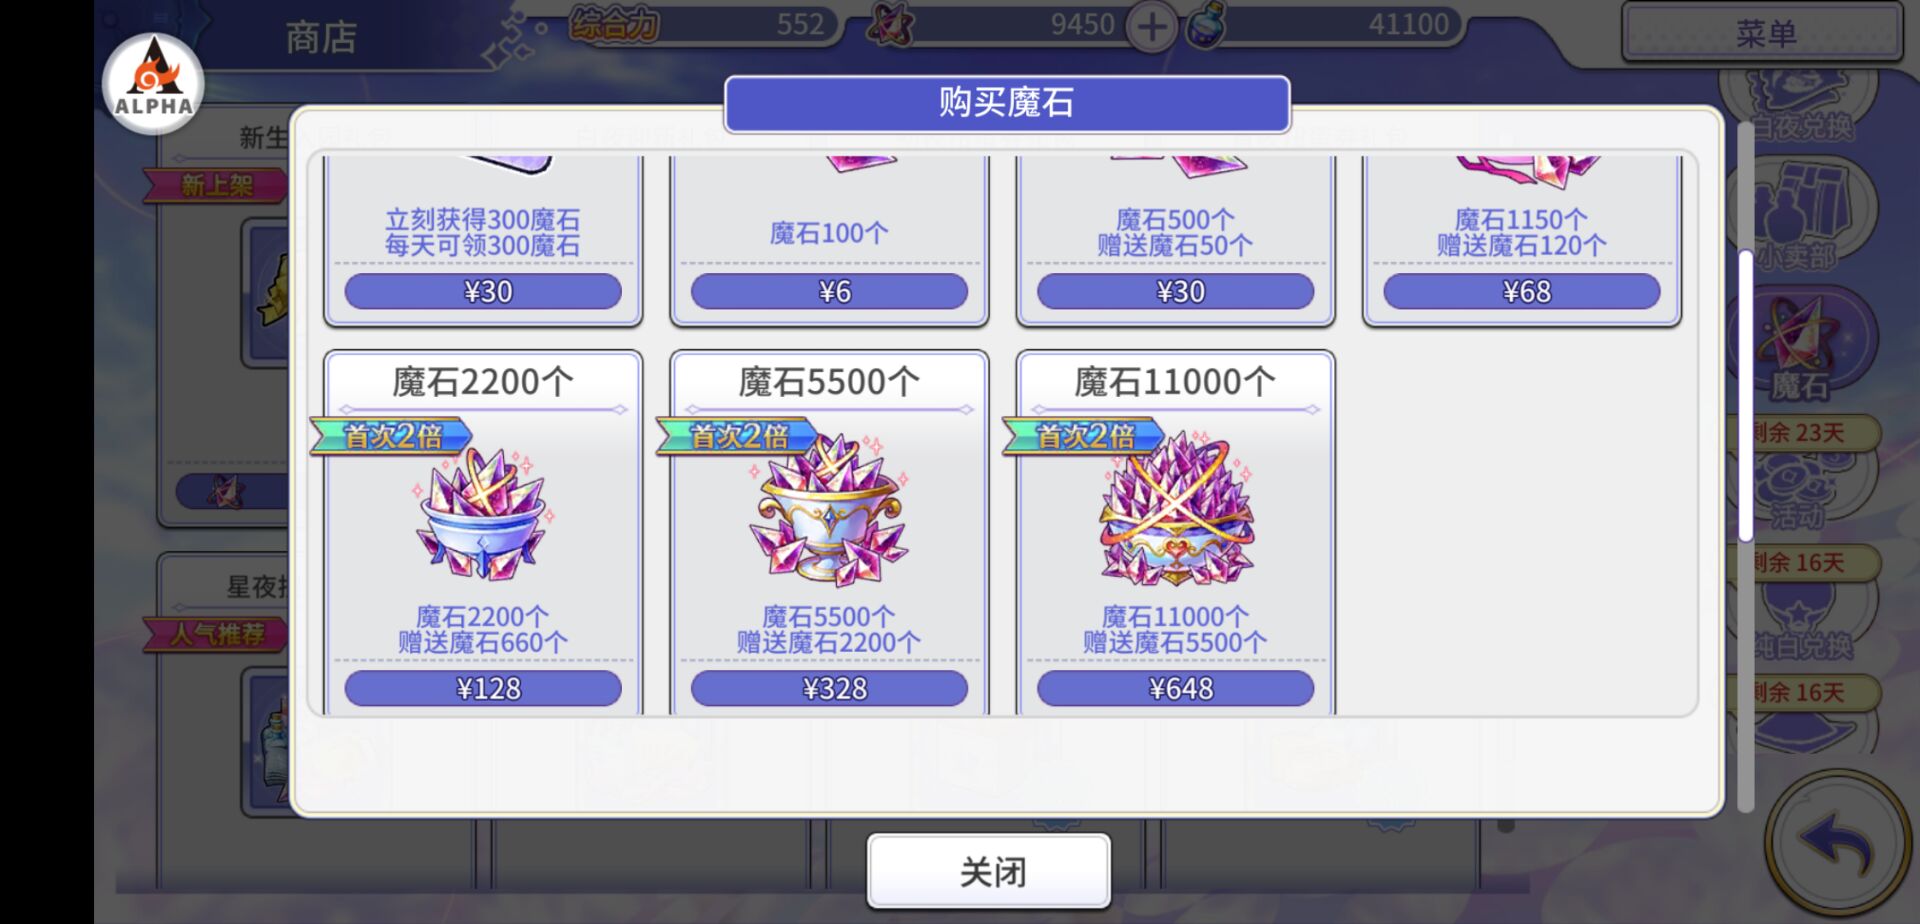Click the ALPHA logo icon

(153, 84)
